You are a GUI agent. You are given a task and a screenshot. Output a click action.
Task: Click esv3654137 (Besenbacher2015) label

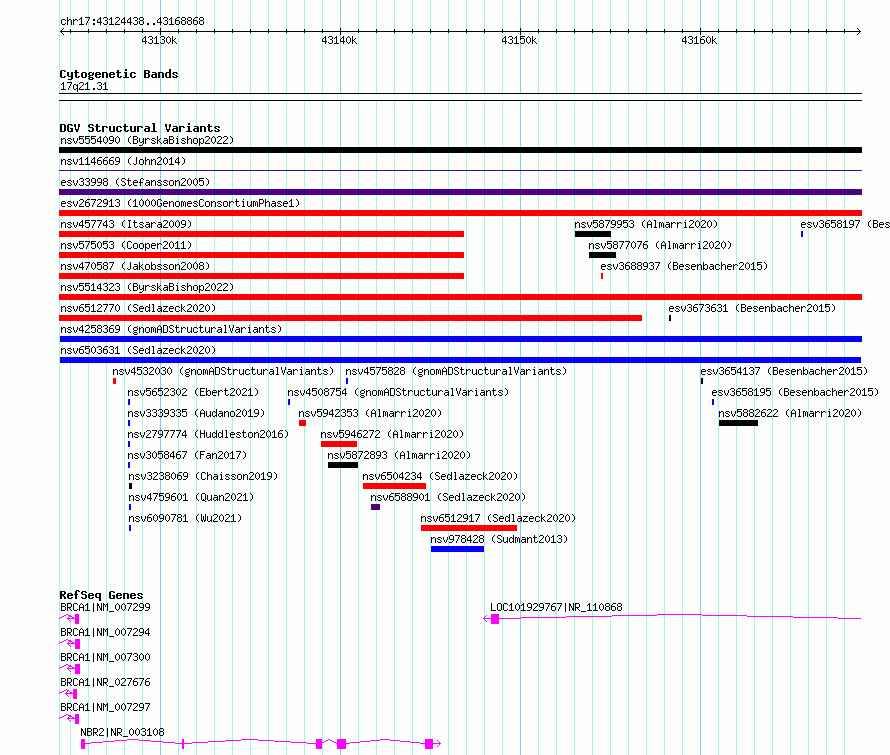[784, 371]
